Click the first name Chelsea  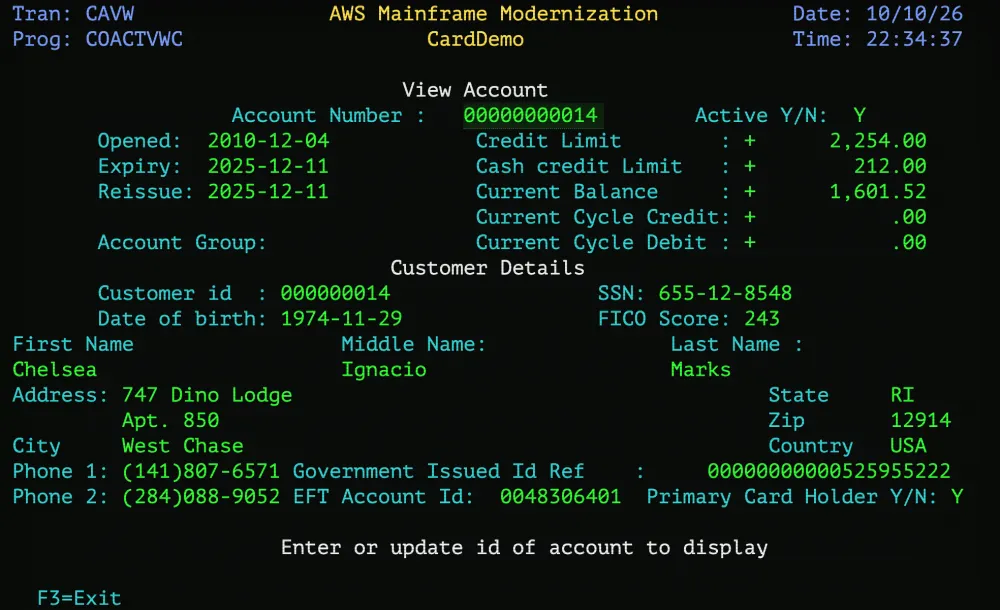tap(55, 369)
